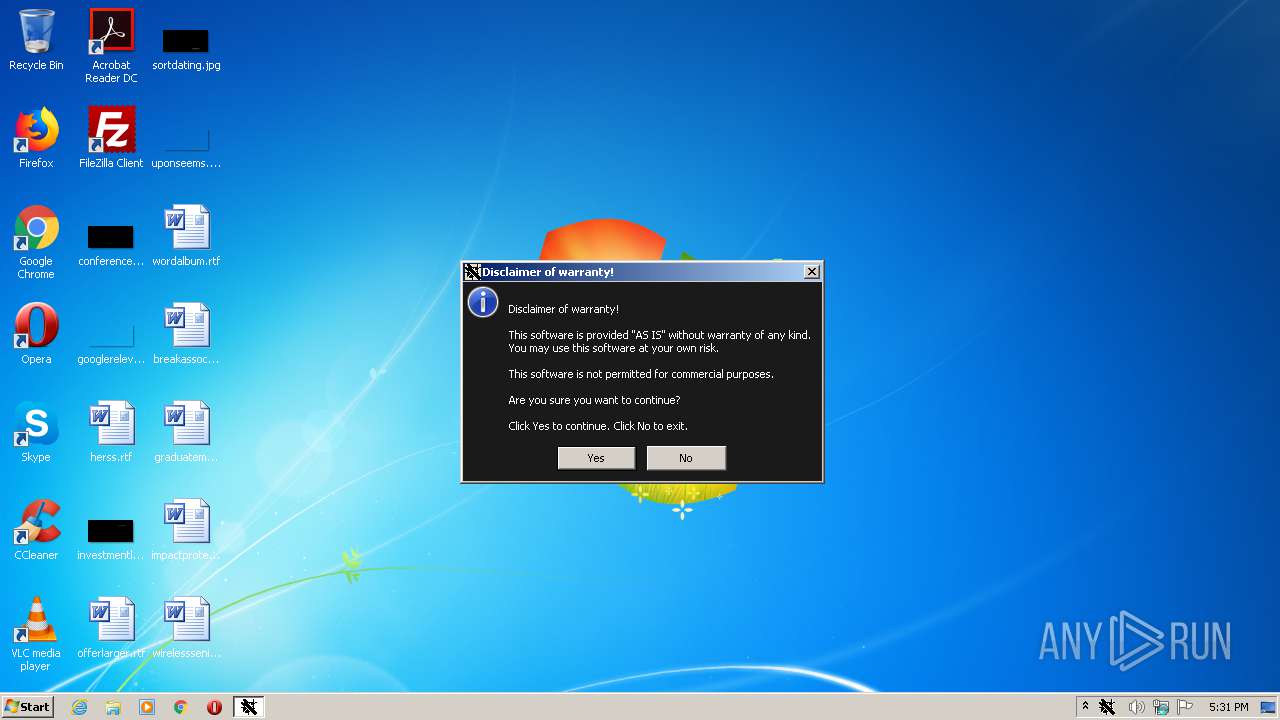Click the 5:31 PM clock
1280x720 pixels.
pyautogui.click(x=1228, y=707)
